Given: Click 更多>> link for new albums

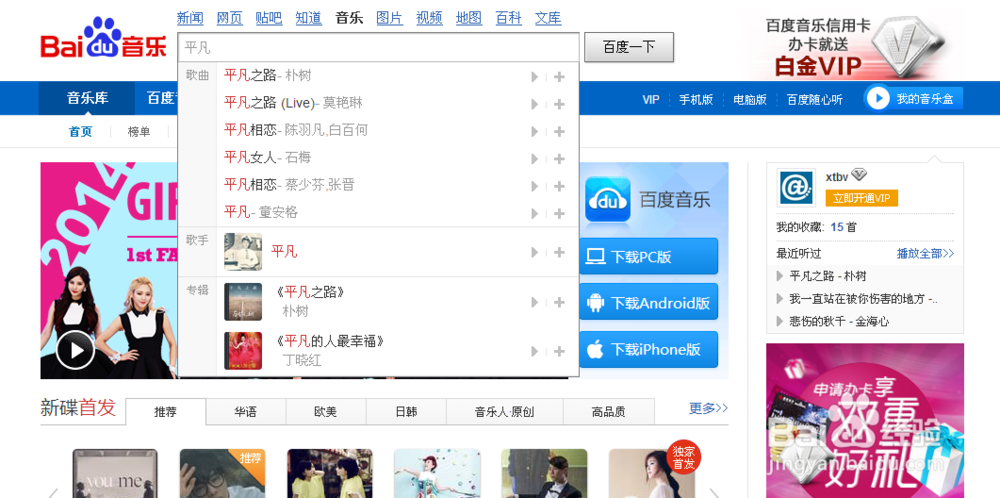Looking at the screenshot, I should point(708,408).
